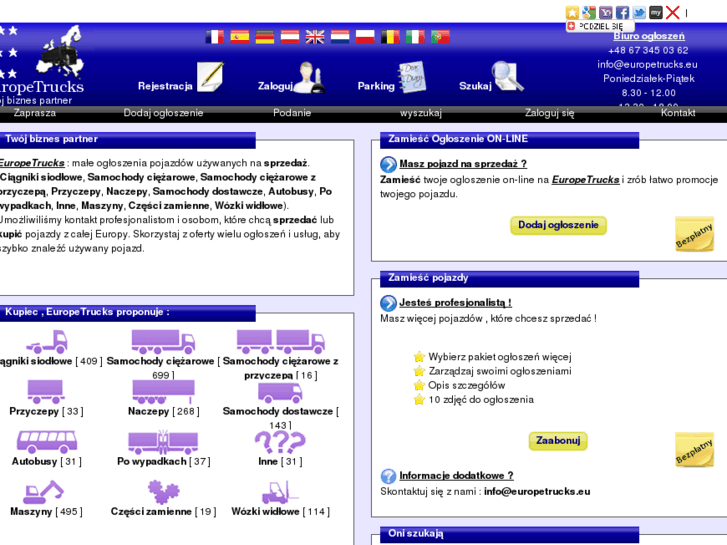Click info@europetrucks.eu in header
Screen dimensions: 727x545
pyautogui.click(x=647, y=64)
